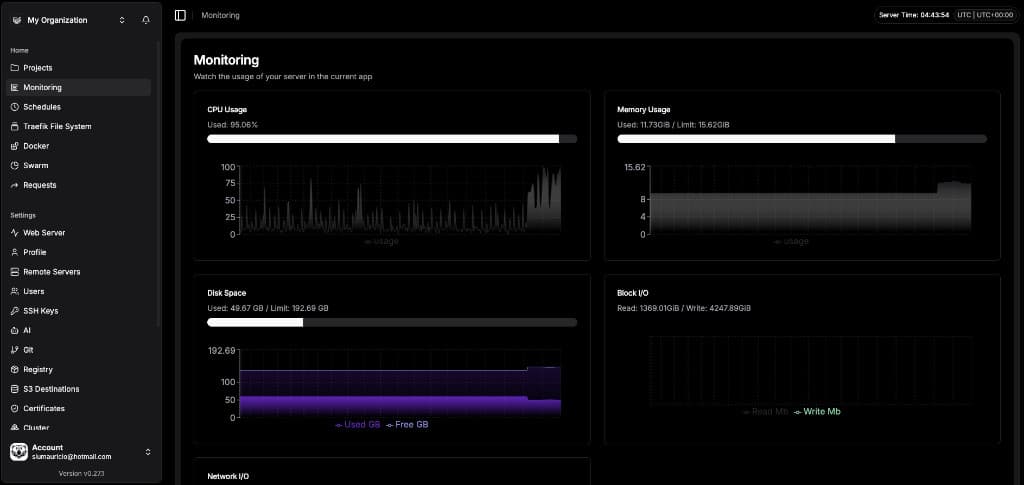Click the Requests arrow icon
This screenshot has width=1024, height=485.
click(x=15, y=185)
